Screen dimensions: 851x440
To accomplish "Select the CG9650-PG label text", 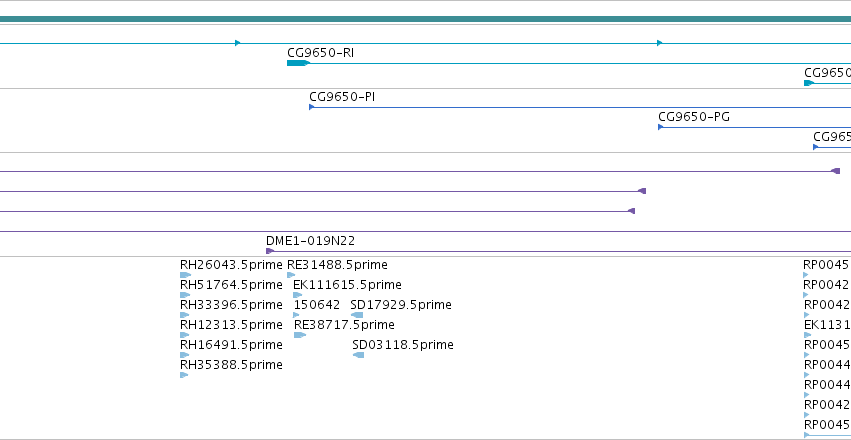I will click(x=694, y=117).
